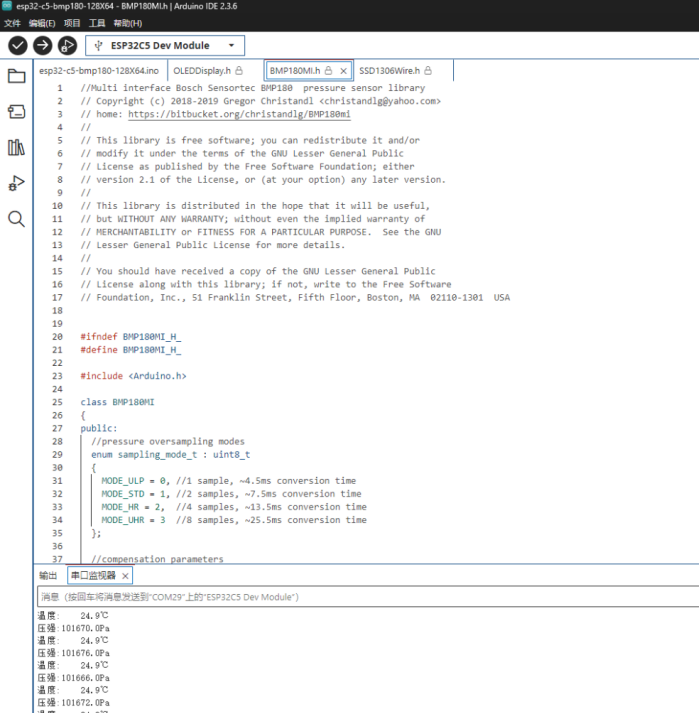Image resolution: width=699 pixels, height=713 pixels.
Task: Open the Boards Manager sidebar icon
Action: (16, 112)
